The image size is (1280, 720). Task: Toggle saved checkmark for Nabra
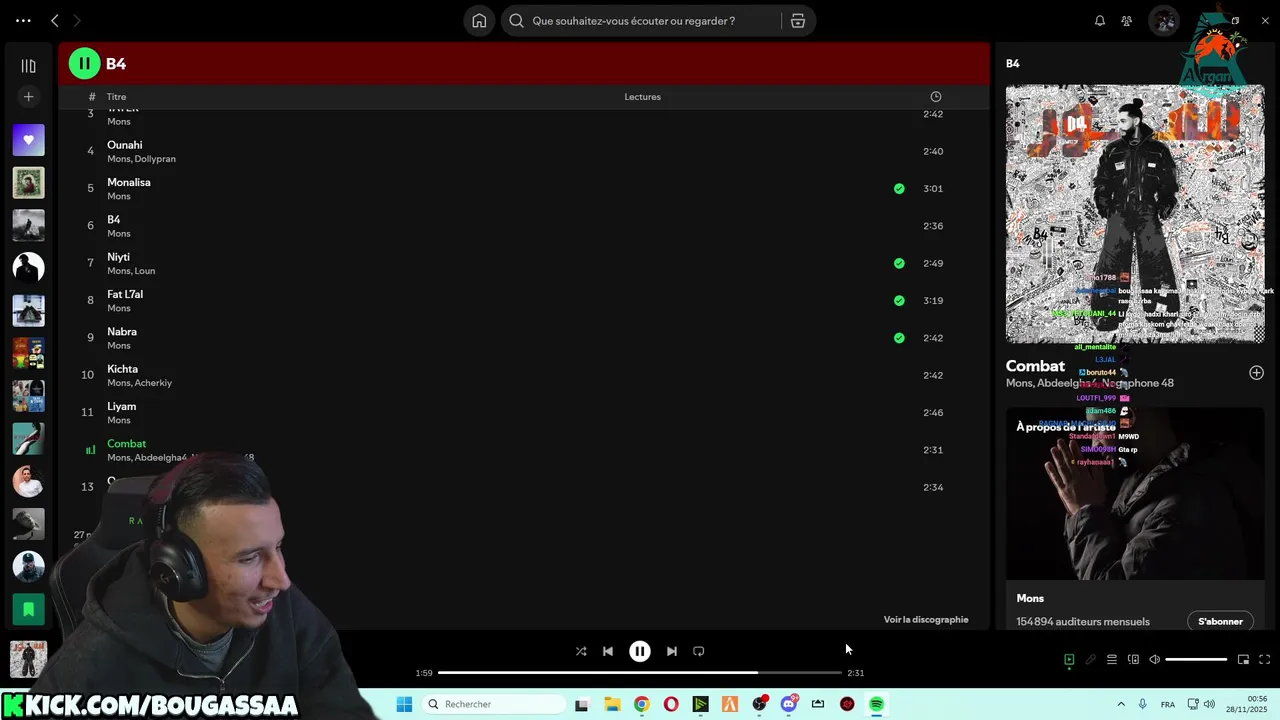(x=899, y=338)
